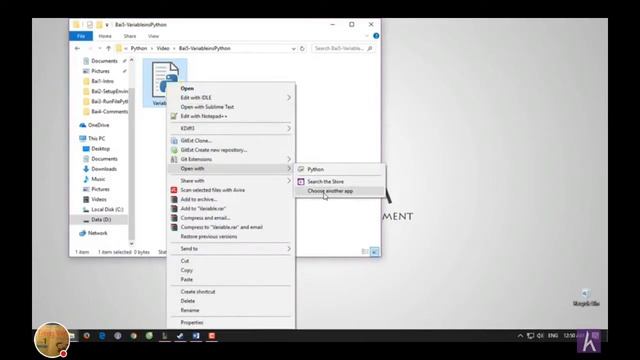Click the search magnifier icon in Explorer

[370, 48]
